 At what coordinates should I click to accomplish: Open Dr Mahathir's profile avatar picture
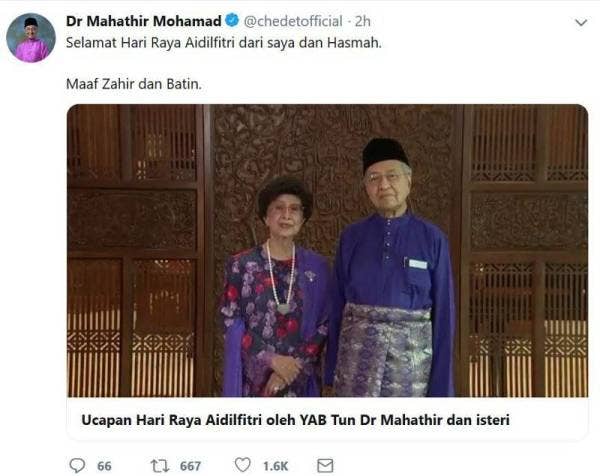point(31,38)
